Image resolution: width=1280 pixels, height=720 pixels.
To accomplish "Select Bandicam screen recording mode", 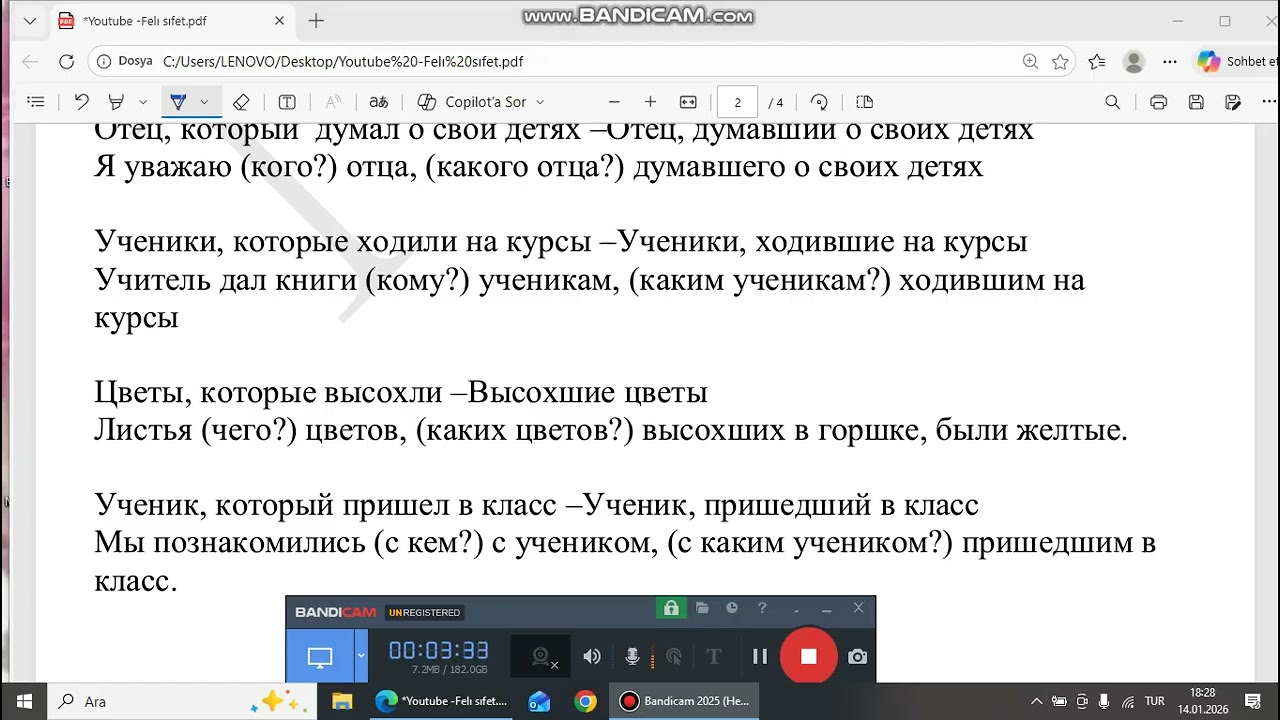I will (x=320, y=656).
